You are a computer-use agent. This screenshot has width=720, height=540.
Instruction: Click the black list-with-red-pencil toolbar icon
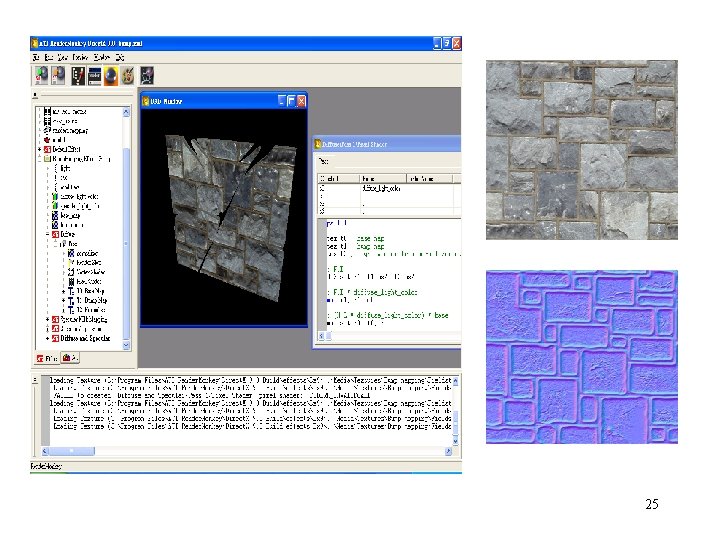click(x=78, y=75)
